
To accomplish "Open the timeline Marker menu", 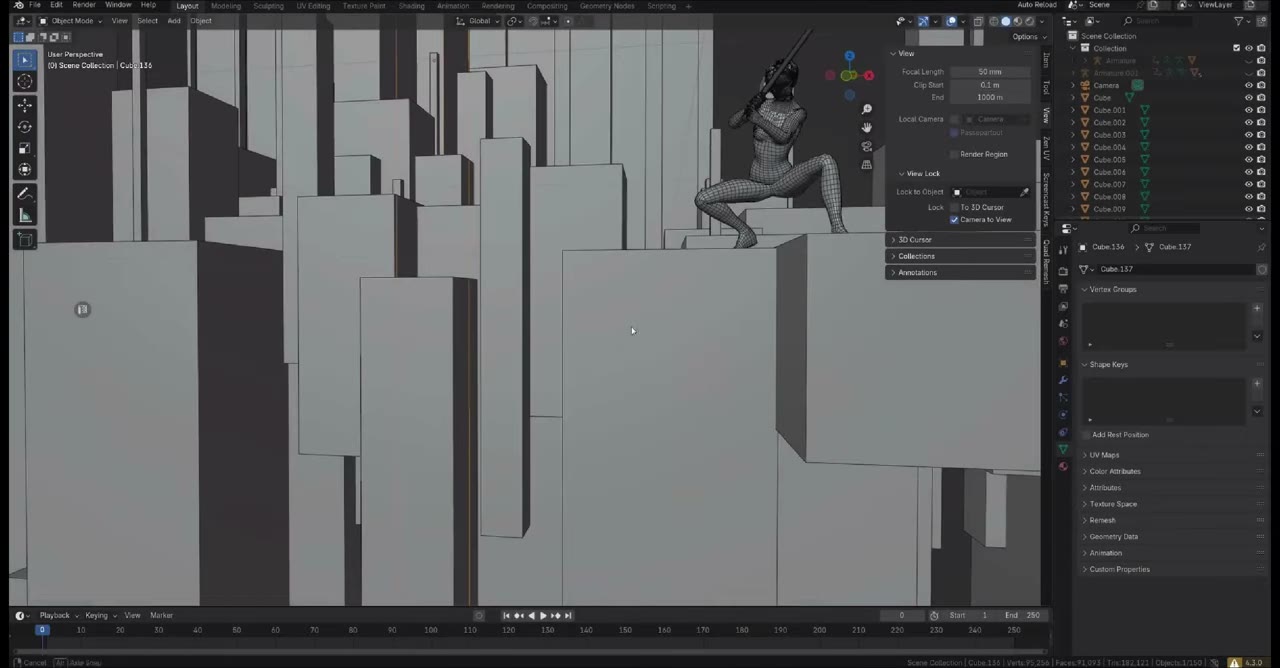I will (x=161, y=616).
